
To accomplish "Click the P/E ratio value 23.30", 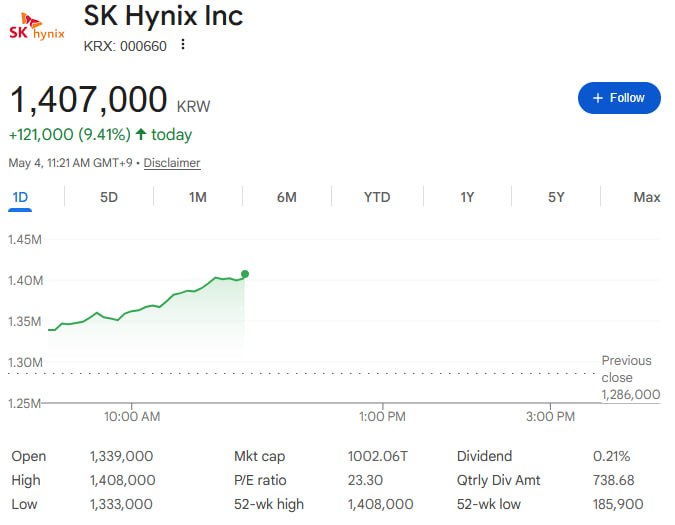I will click(365, 480).
